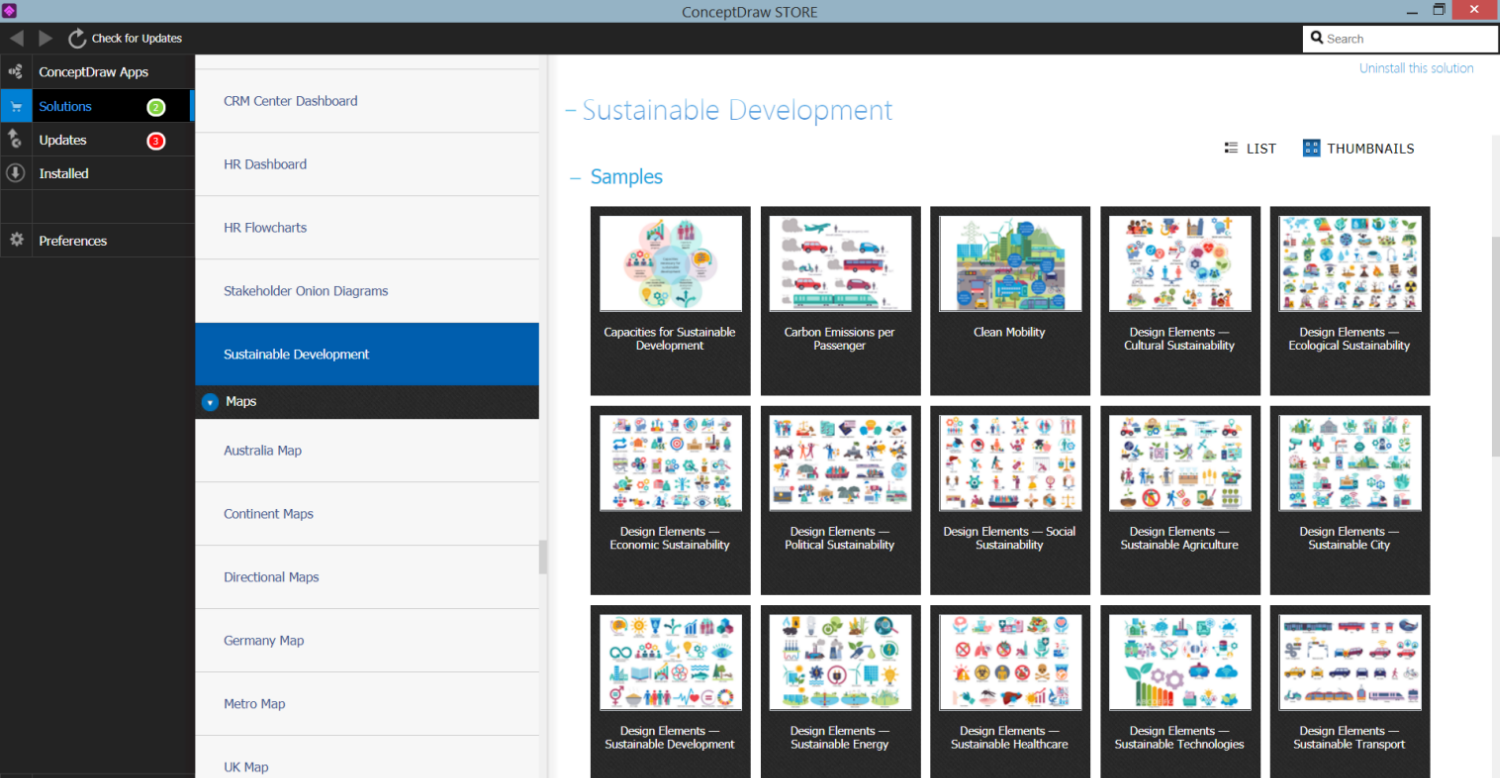Open Design Elements — Sustainable Energy sample
Viewport: 1500px width, 778px height.
coord(840,691)
